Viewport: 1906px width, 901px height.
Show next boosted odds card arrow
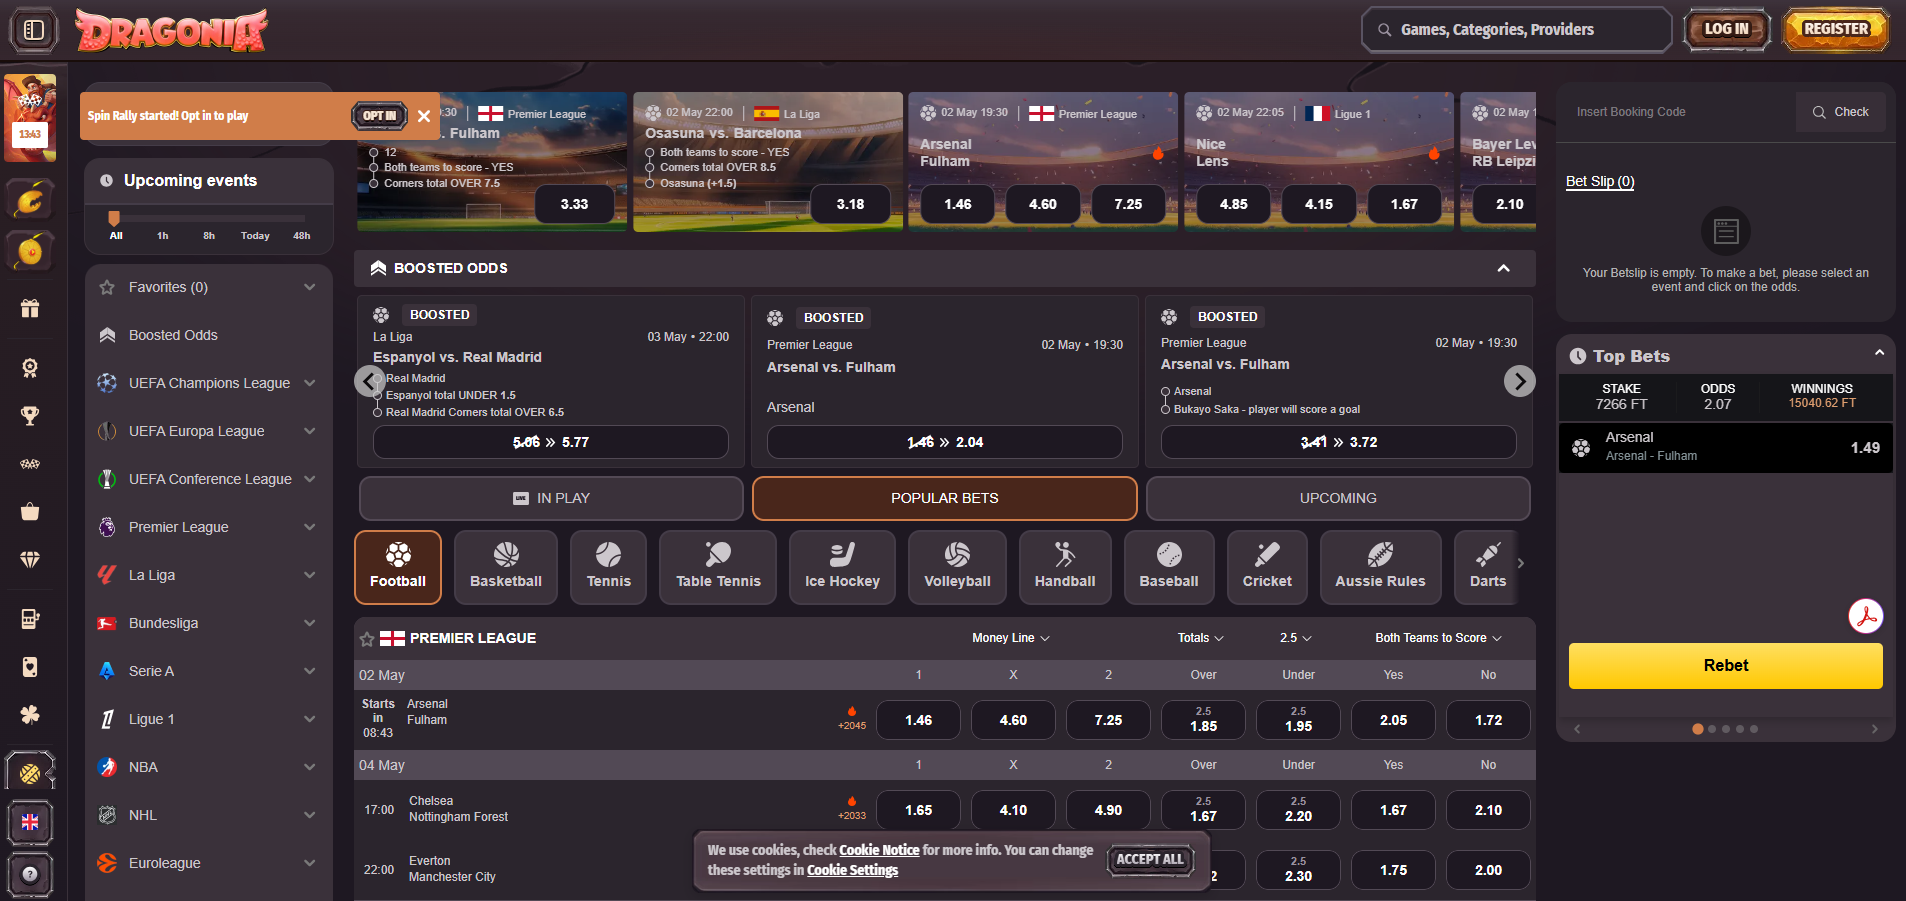click(x=1520, y=381)
